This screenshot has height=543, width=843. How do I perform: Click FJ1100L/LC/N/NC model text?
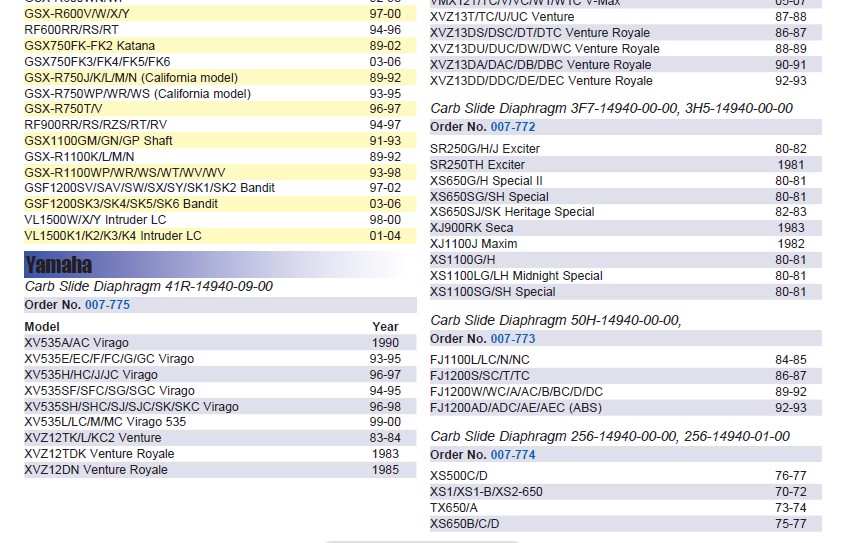click(x=480, y=360)
